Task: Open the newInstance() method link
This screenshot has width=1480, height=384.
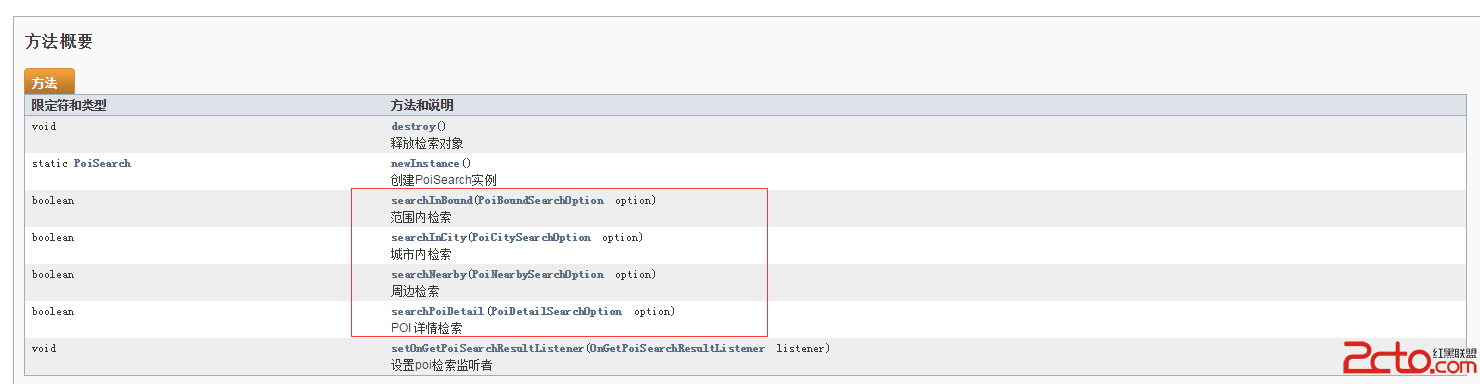Action: [x=425, y=163]
